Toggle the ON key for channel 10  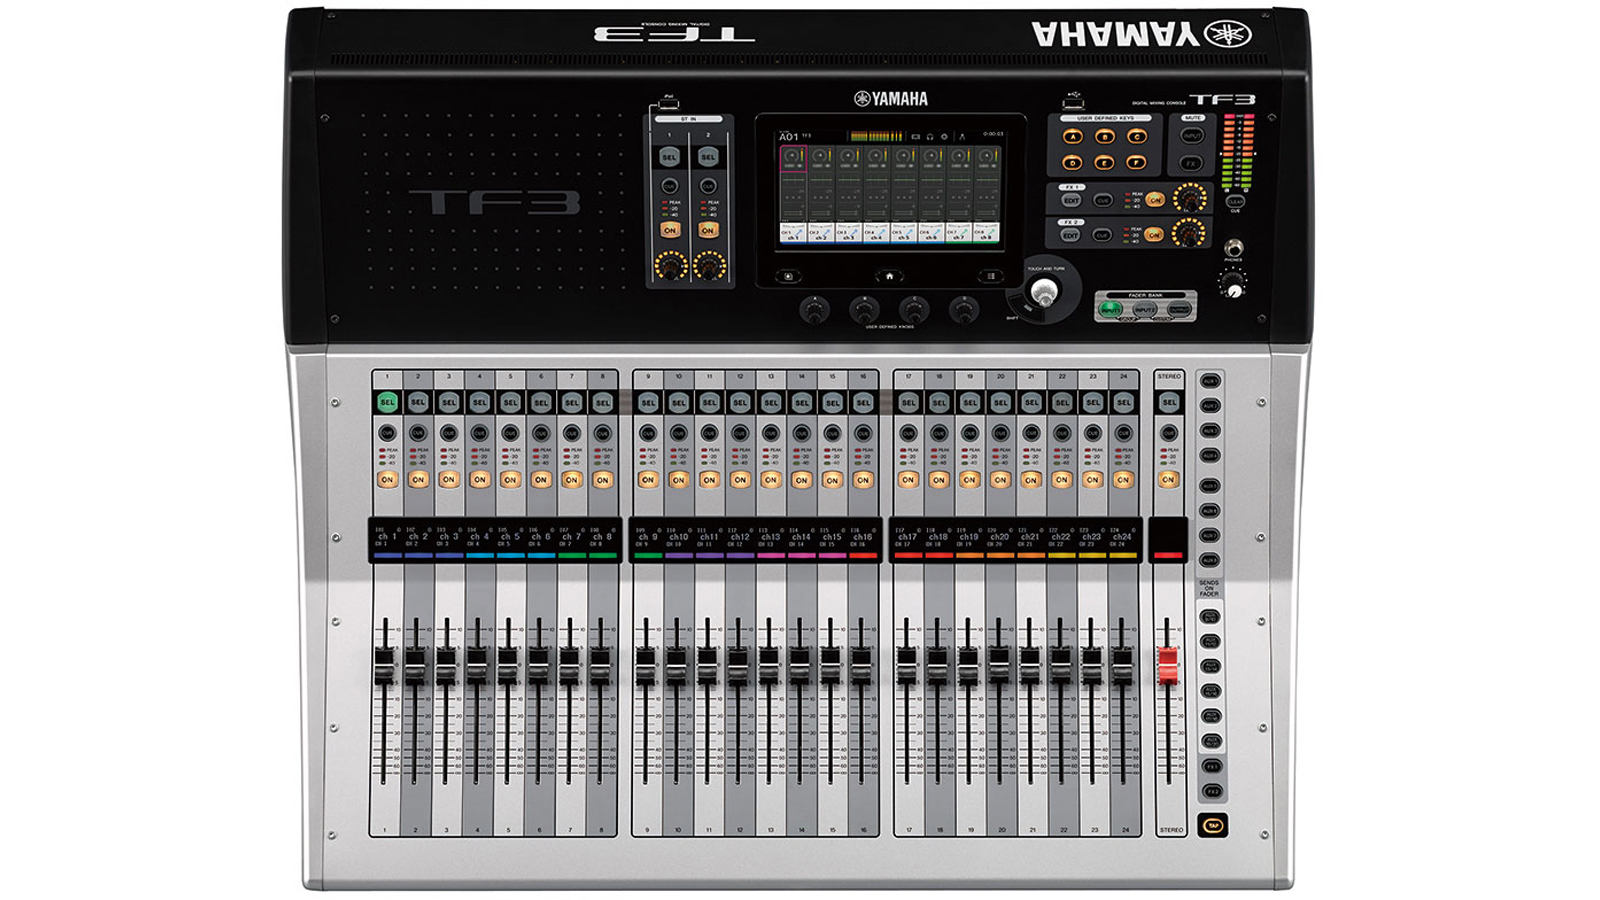pyautogui.click(x=679, y=480)
